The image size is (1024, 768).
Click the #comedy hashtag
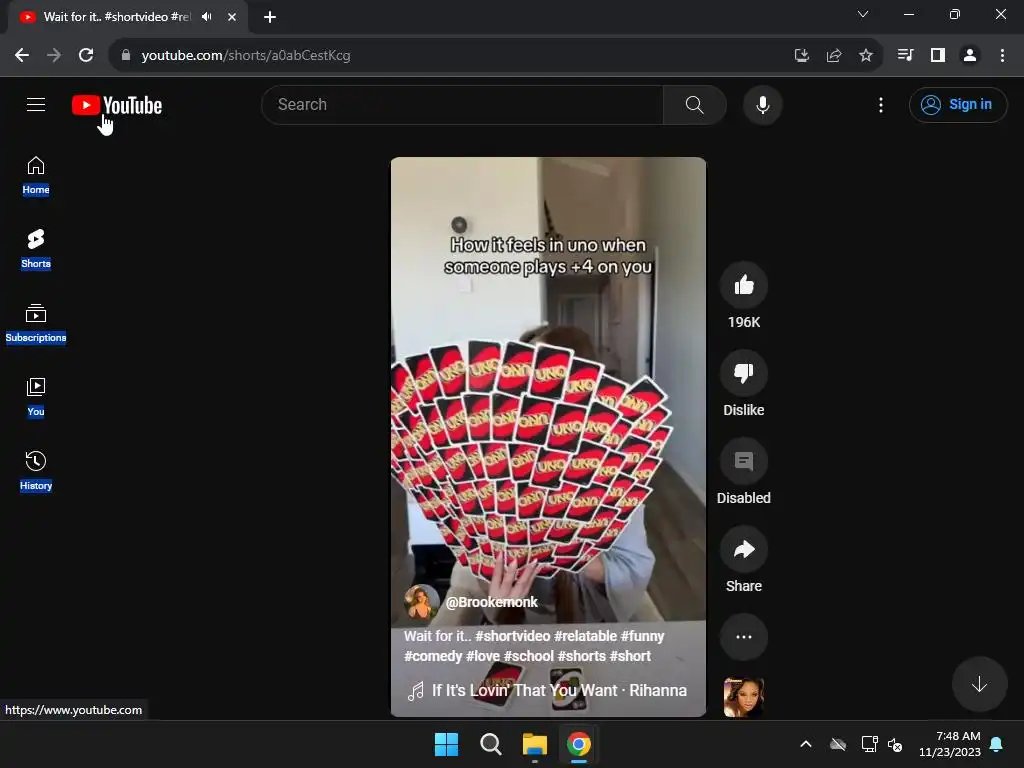pyautogui.click(x=433, y=656)
